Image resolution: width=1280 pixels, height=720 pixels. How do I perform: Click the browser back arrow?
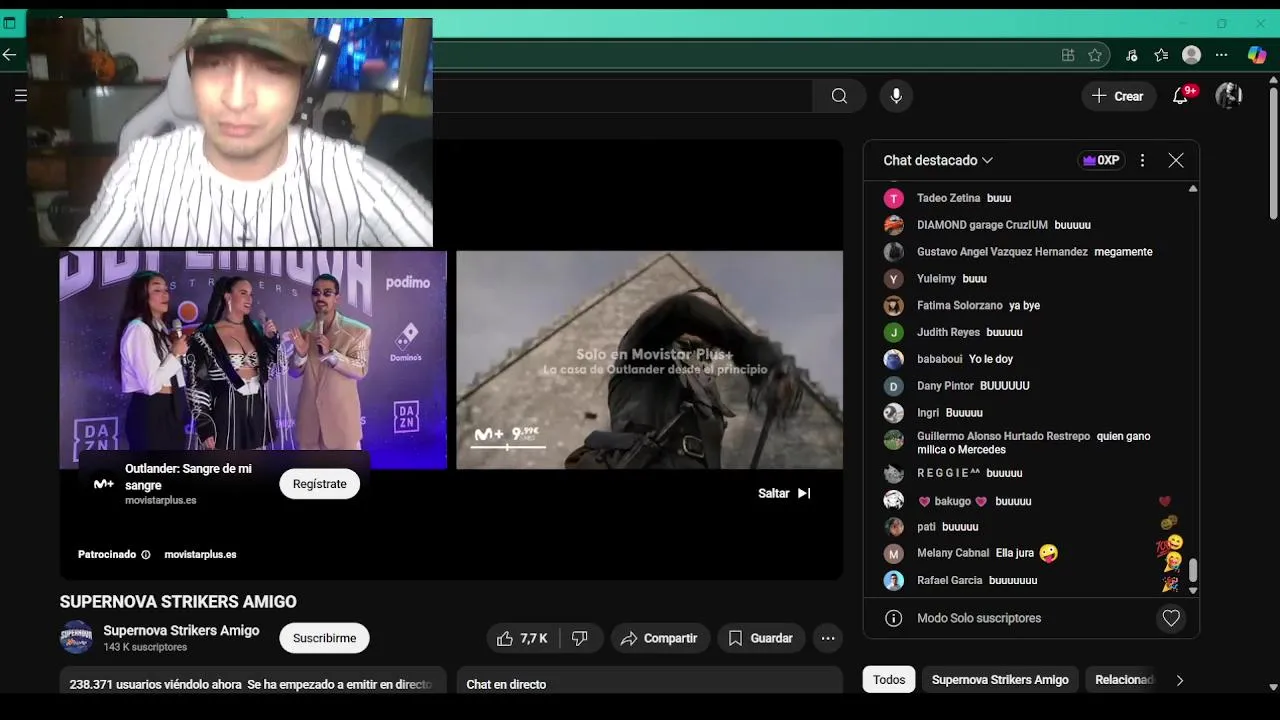[10, 55]
